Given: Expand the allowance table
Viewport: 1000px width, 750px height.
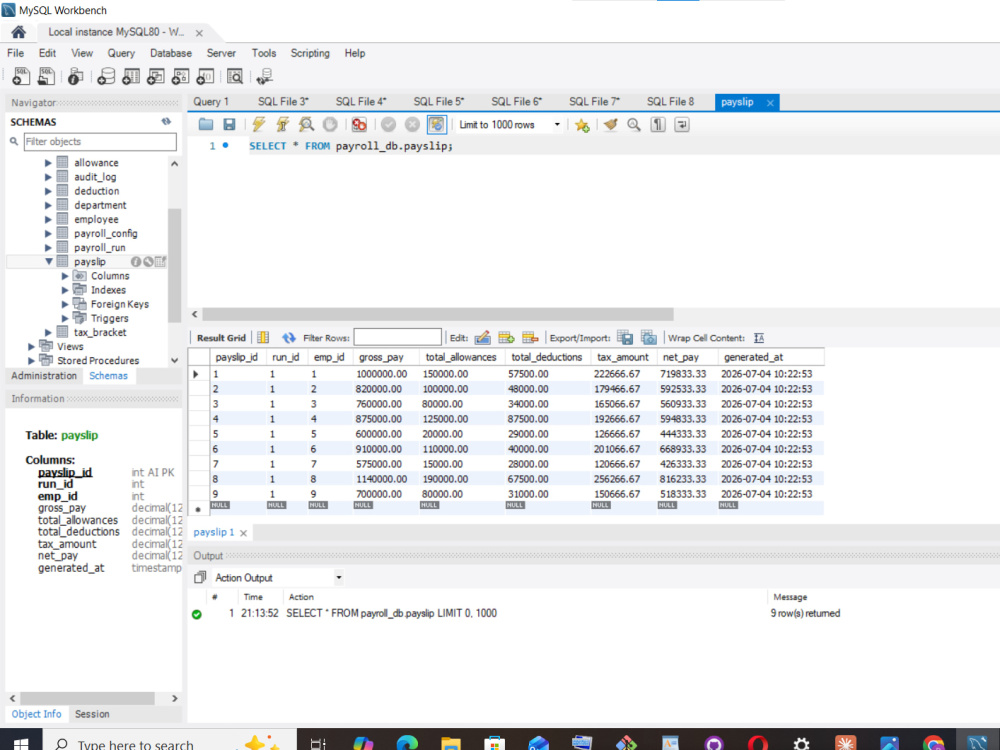Looking at the screenshot, I should (48, 163).
